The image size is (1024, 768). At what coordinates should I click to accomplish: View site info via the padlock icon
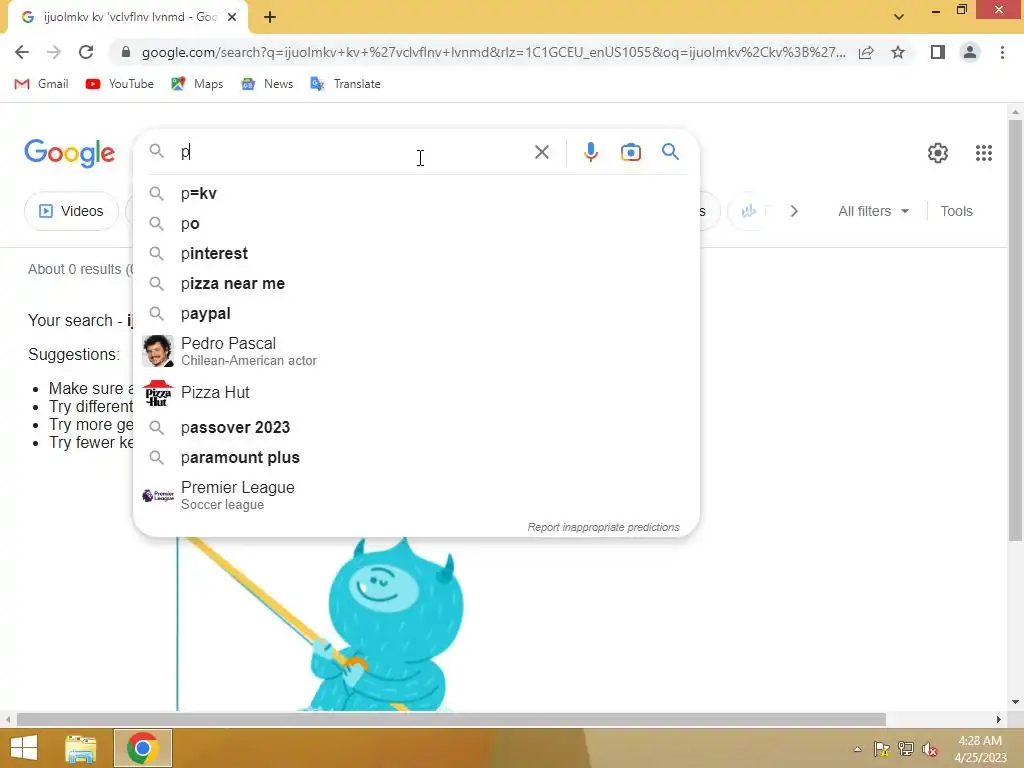click(x=126, y=52)
